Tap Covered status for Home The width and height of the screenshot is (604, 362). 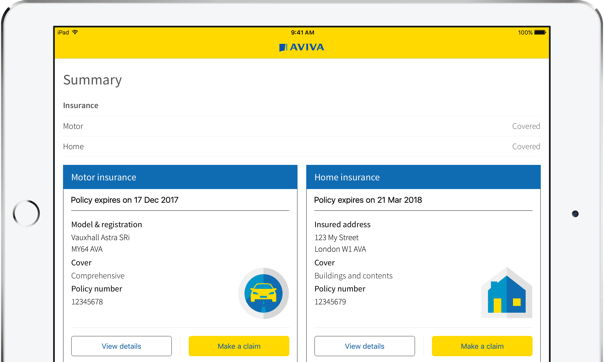(526, 146)
